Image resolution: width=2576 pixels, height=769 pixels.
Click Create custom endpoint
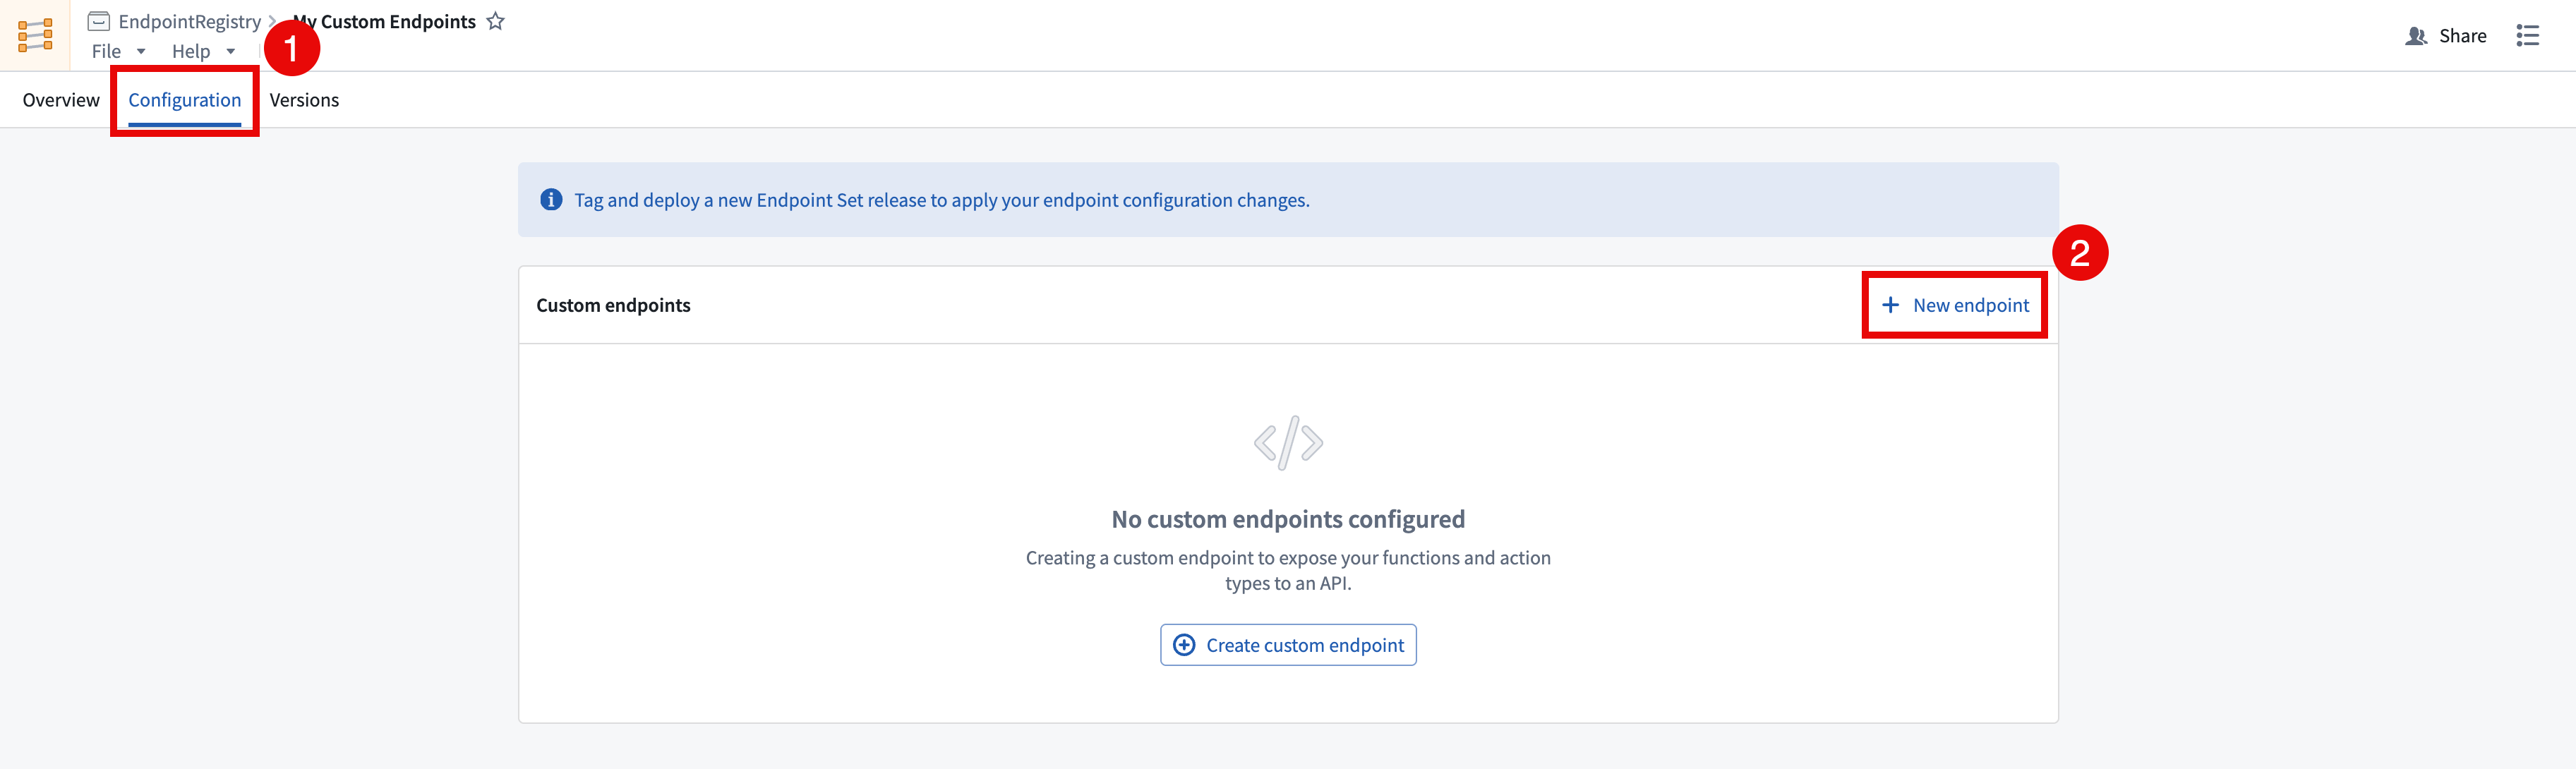click(1288, 645)
